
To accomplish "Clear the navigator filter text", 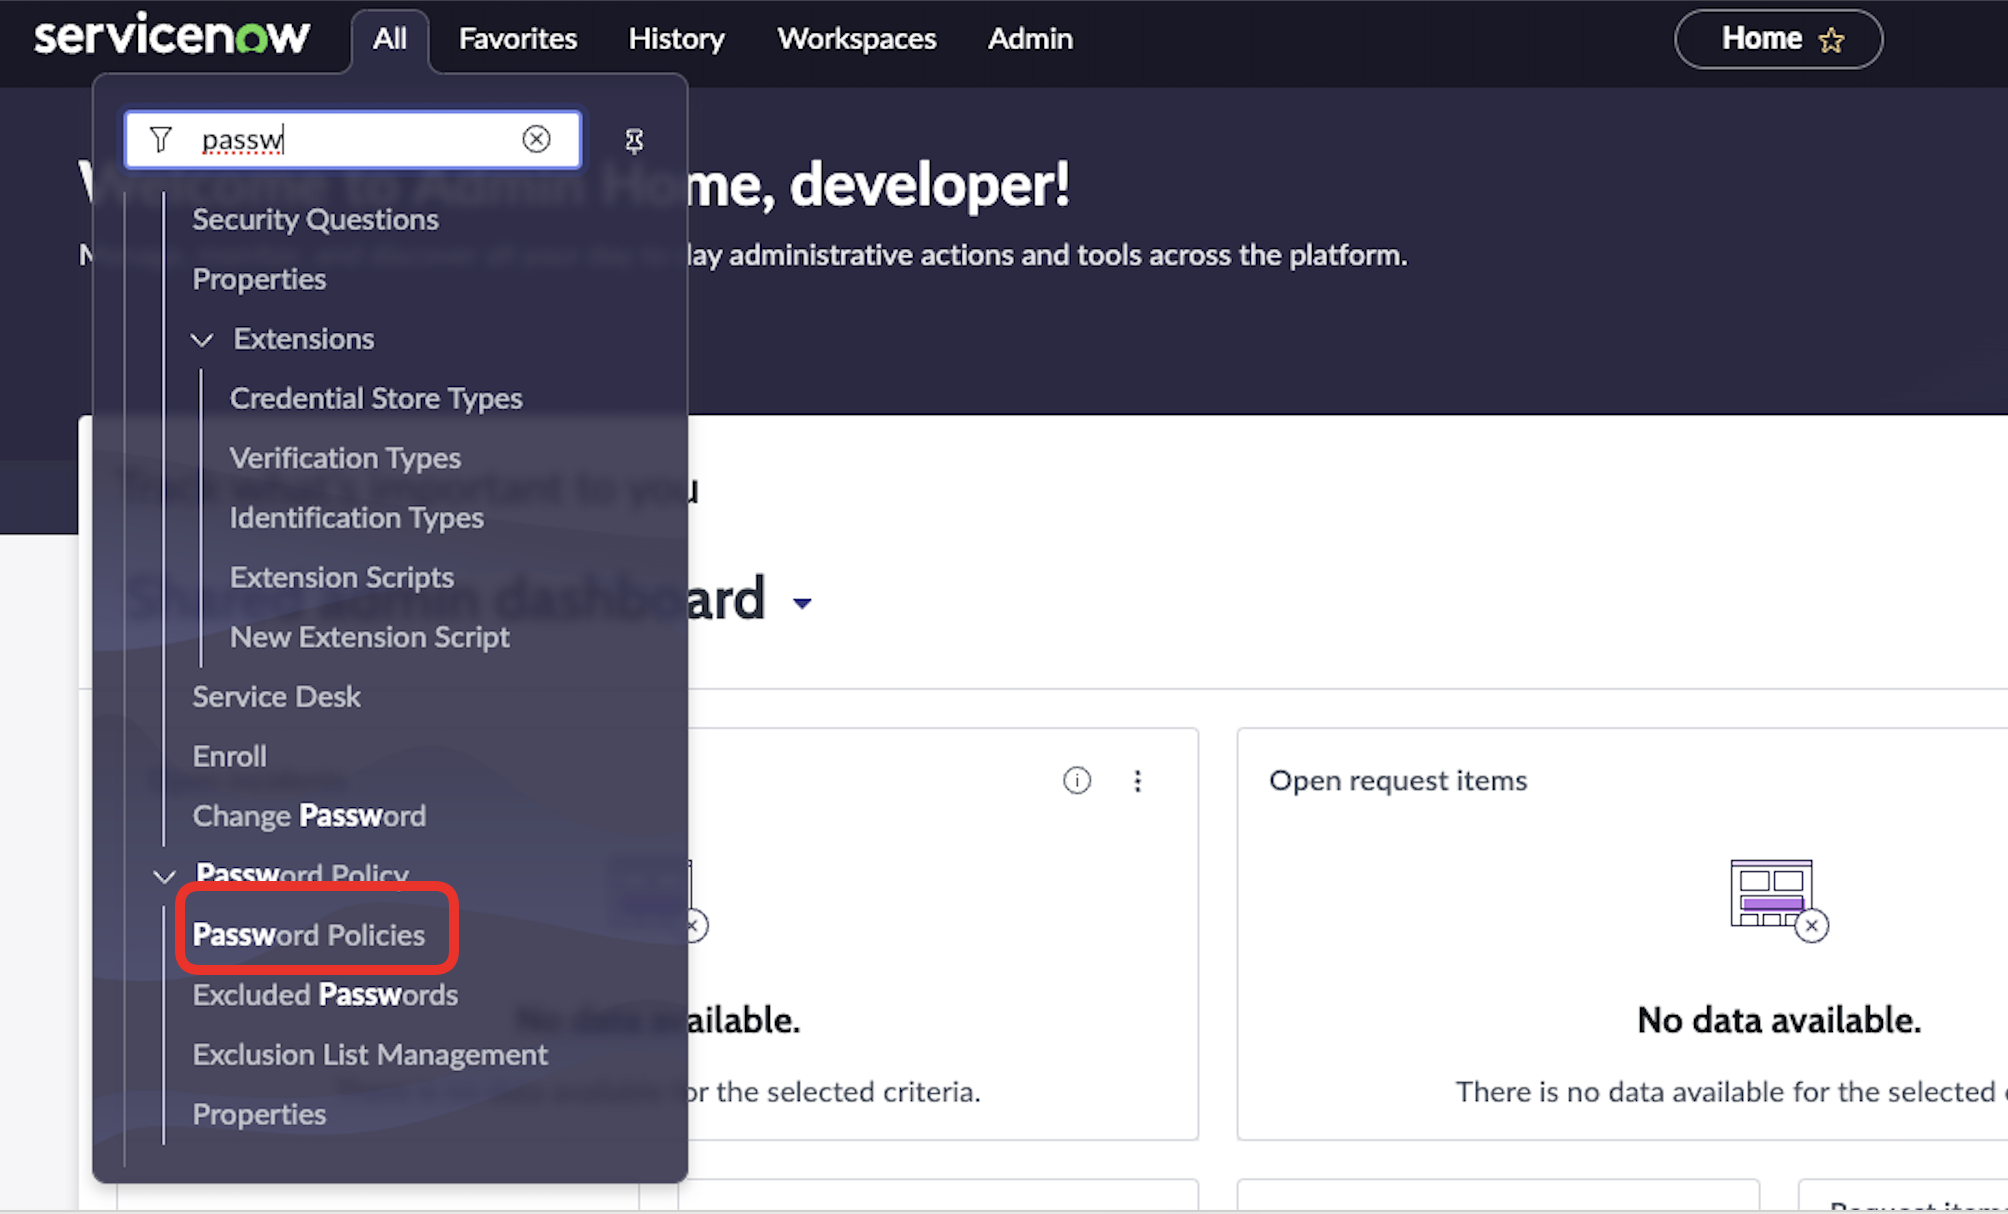I will tap(536, 139).
